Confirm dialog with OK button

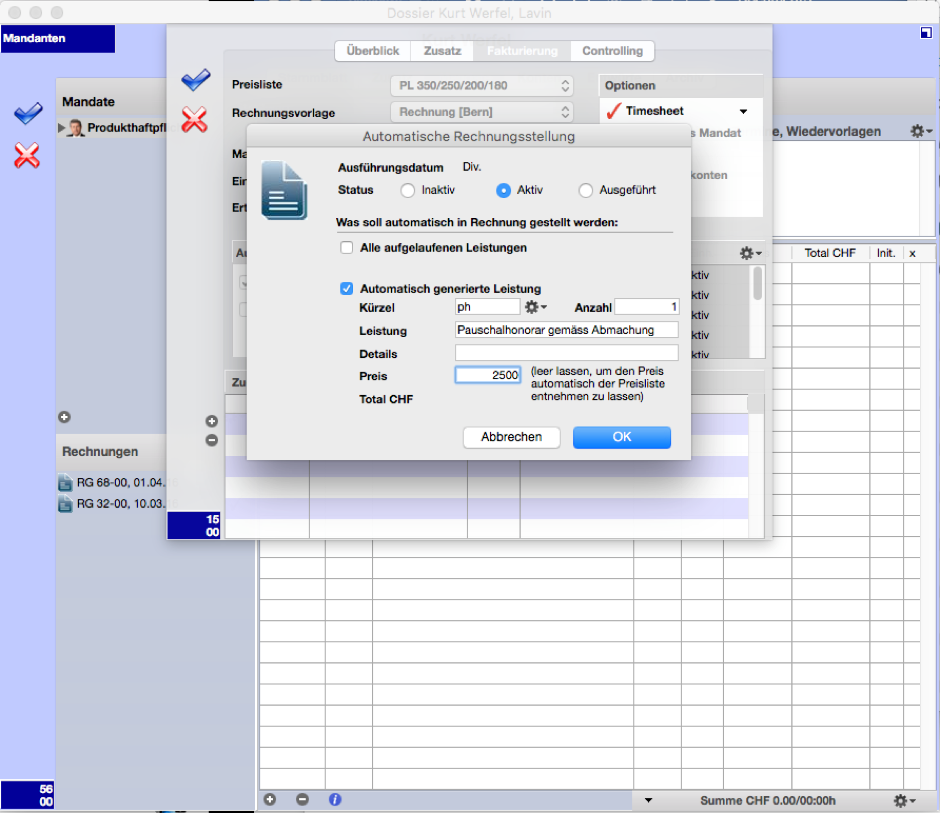(x=622, y=437)
